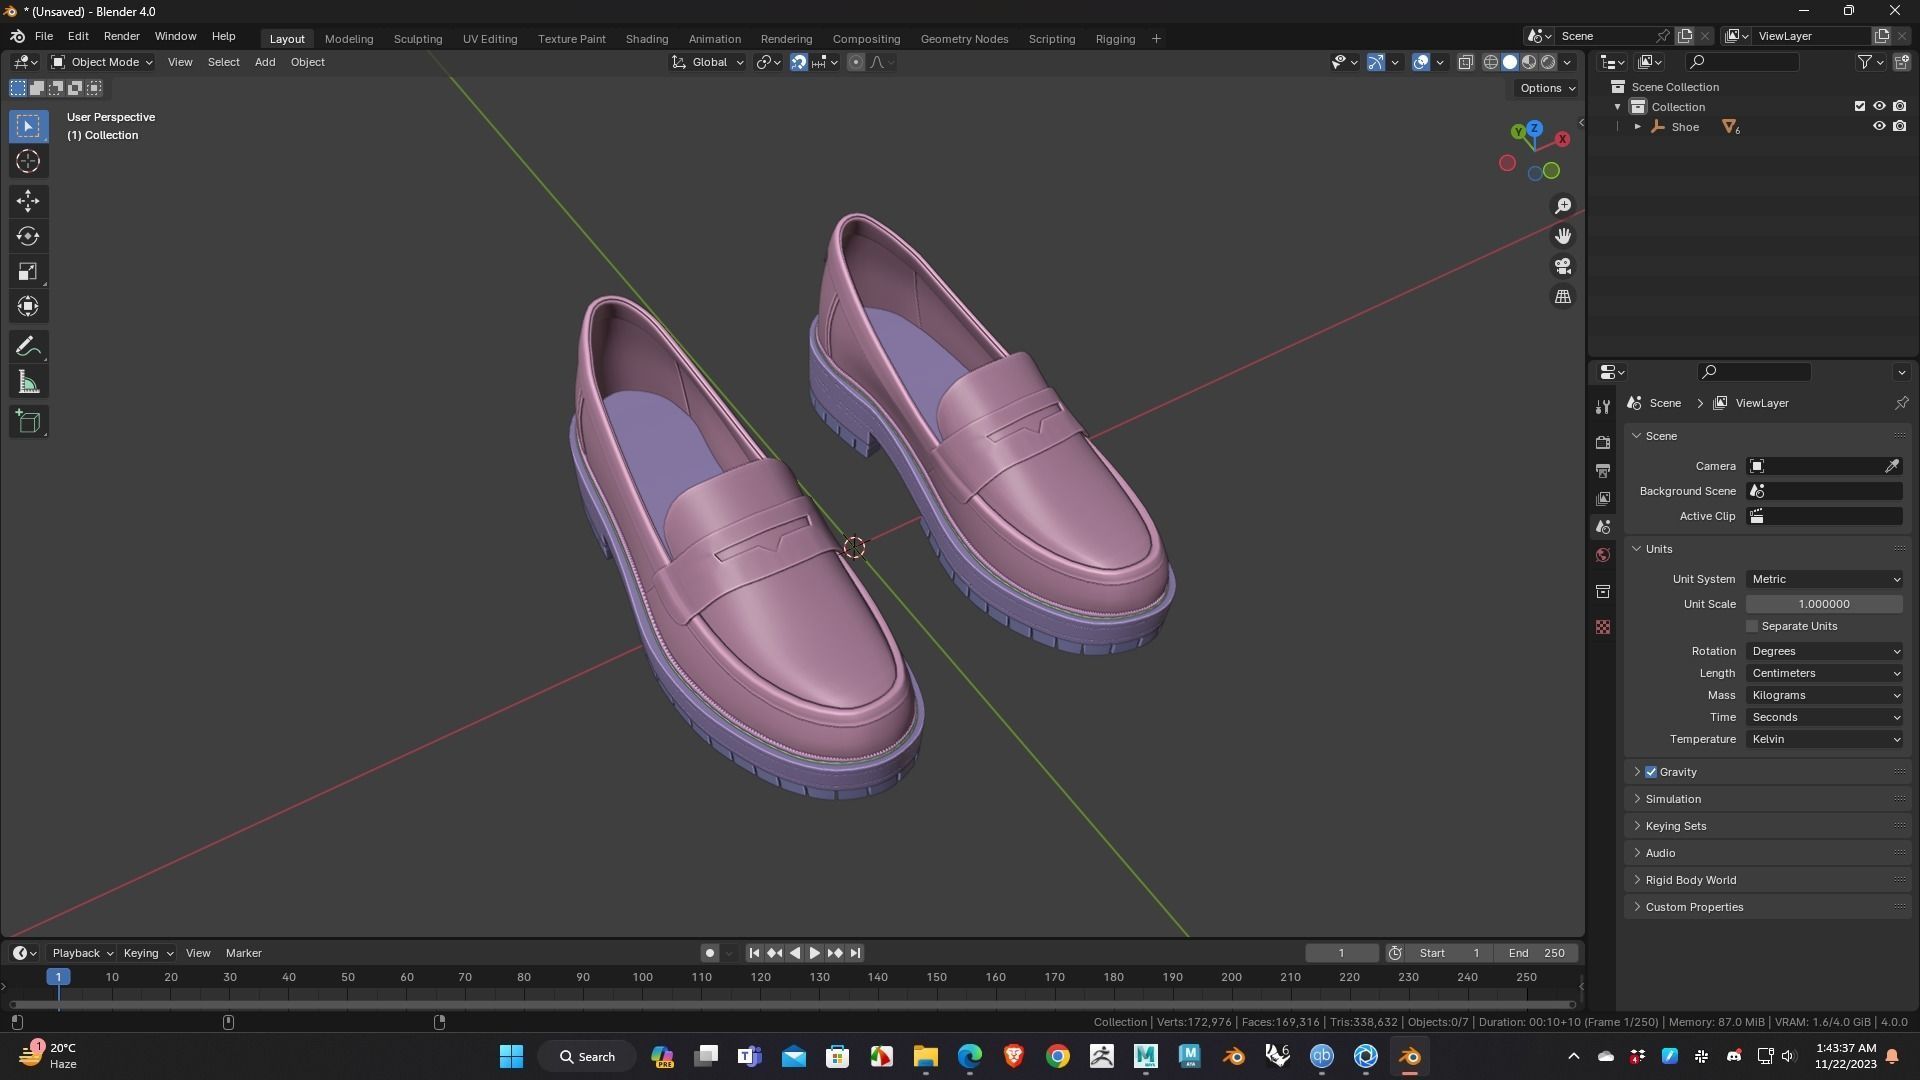This screenshot has width=1920, height=1080.
Task: Exclude Collection from view layer checkbox
Action: tap(1860, 106)
